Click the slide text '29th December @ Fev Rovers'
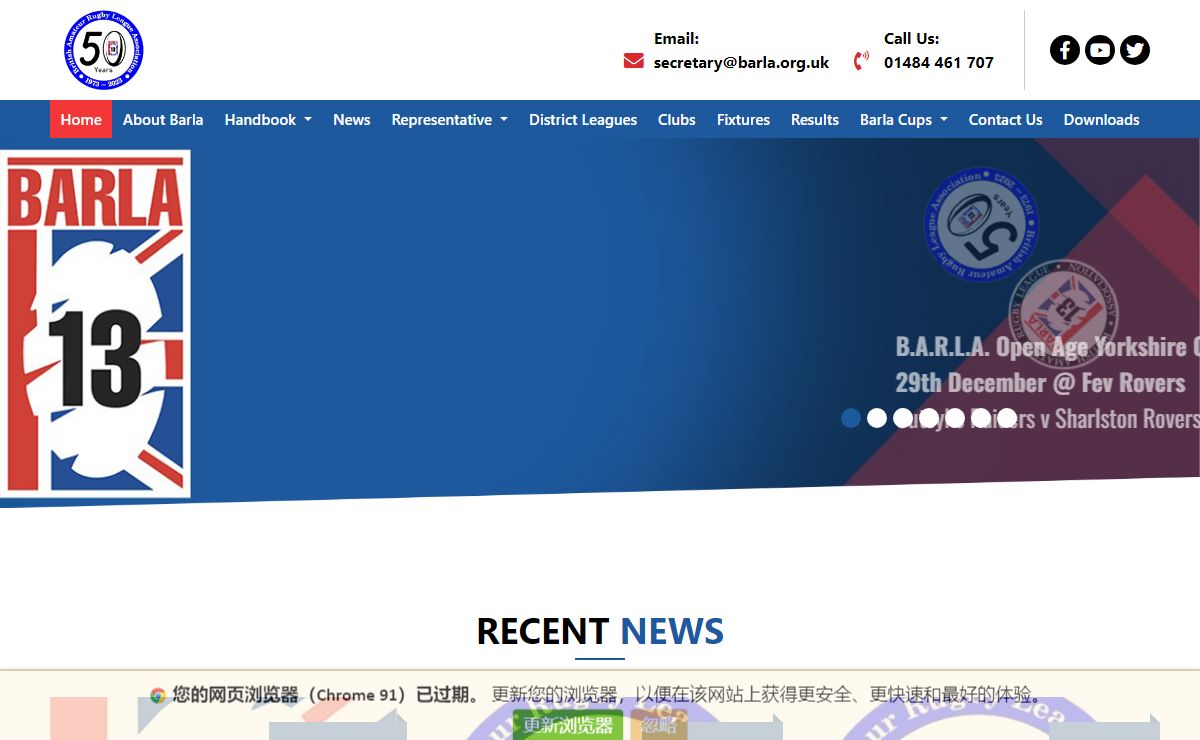Image resolution: width=1200 pixels, height=740 pixels. click(x=1040, y=382)
